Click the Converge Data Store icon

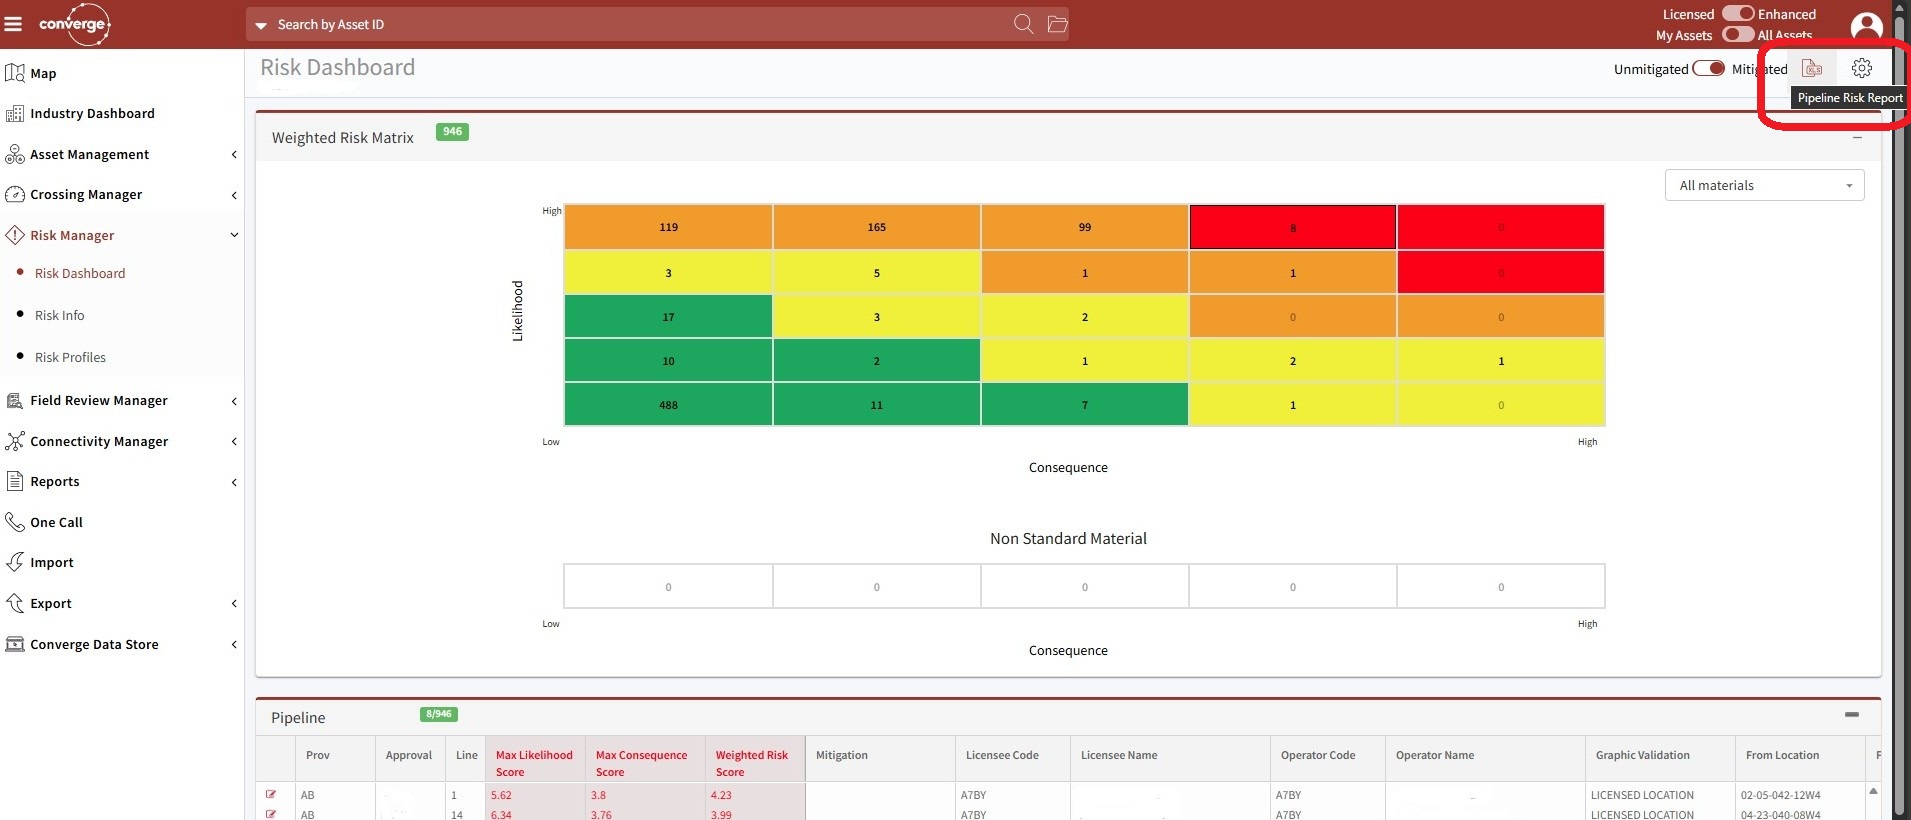(15, 644)
